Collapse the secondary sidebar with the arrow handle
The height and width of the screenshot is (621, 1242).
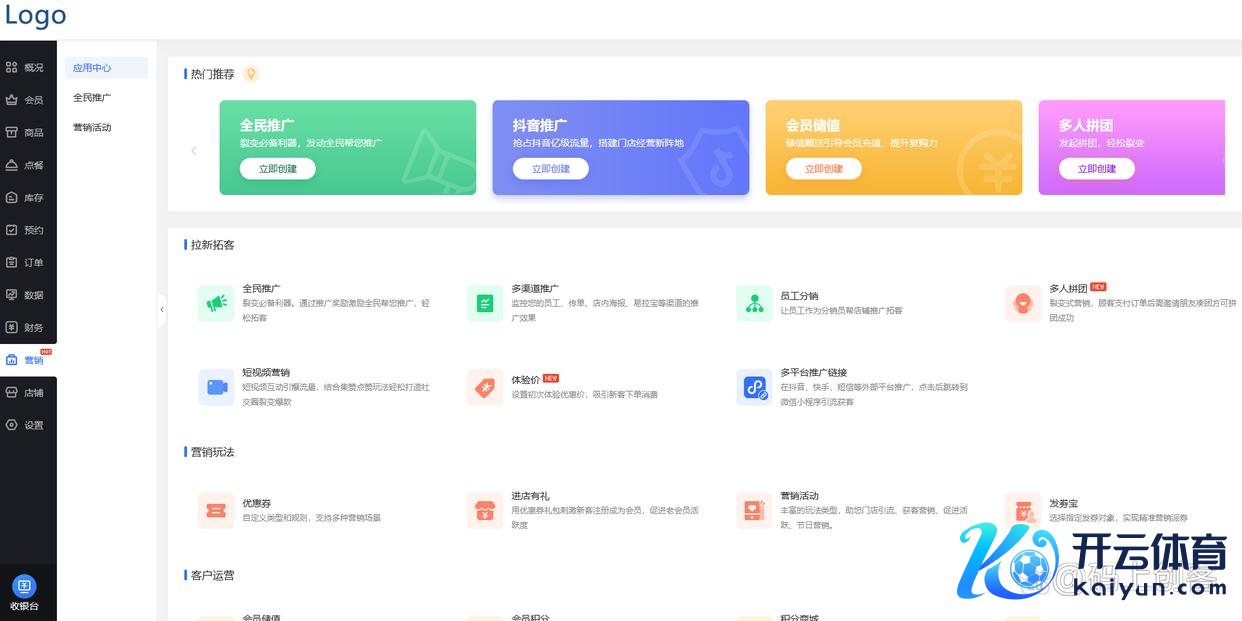point(162,310)
